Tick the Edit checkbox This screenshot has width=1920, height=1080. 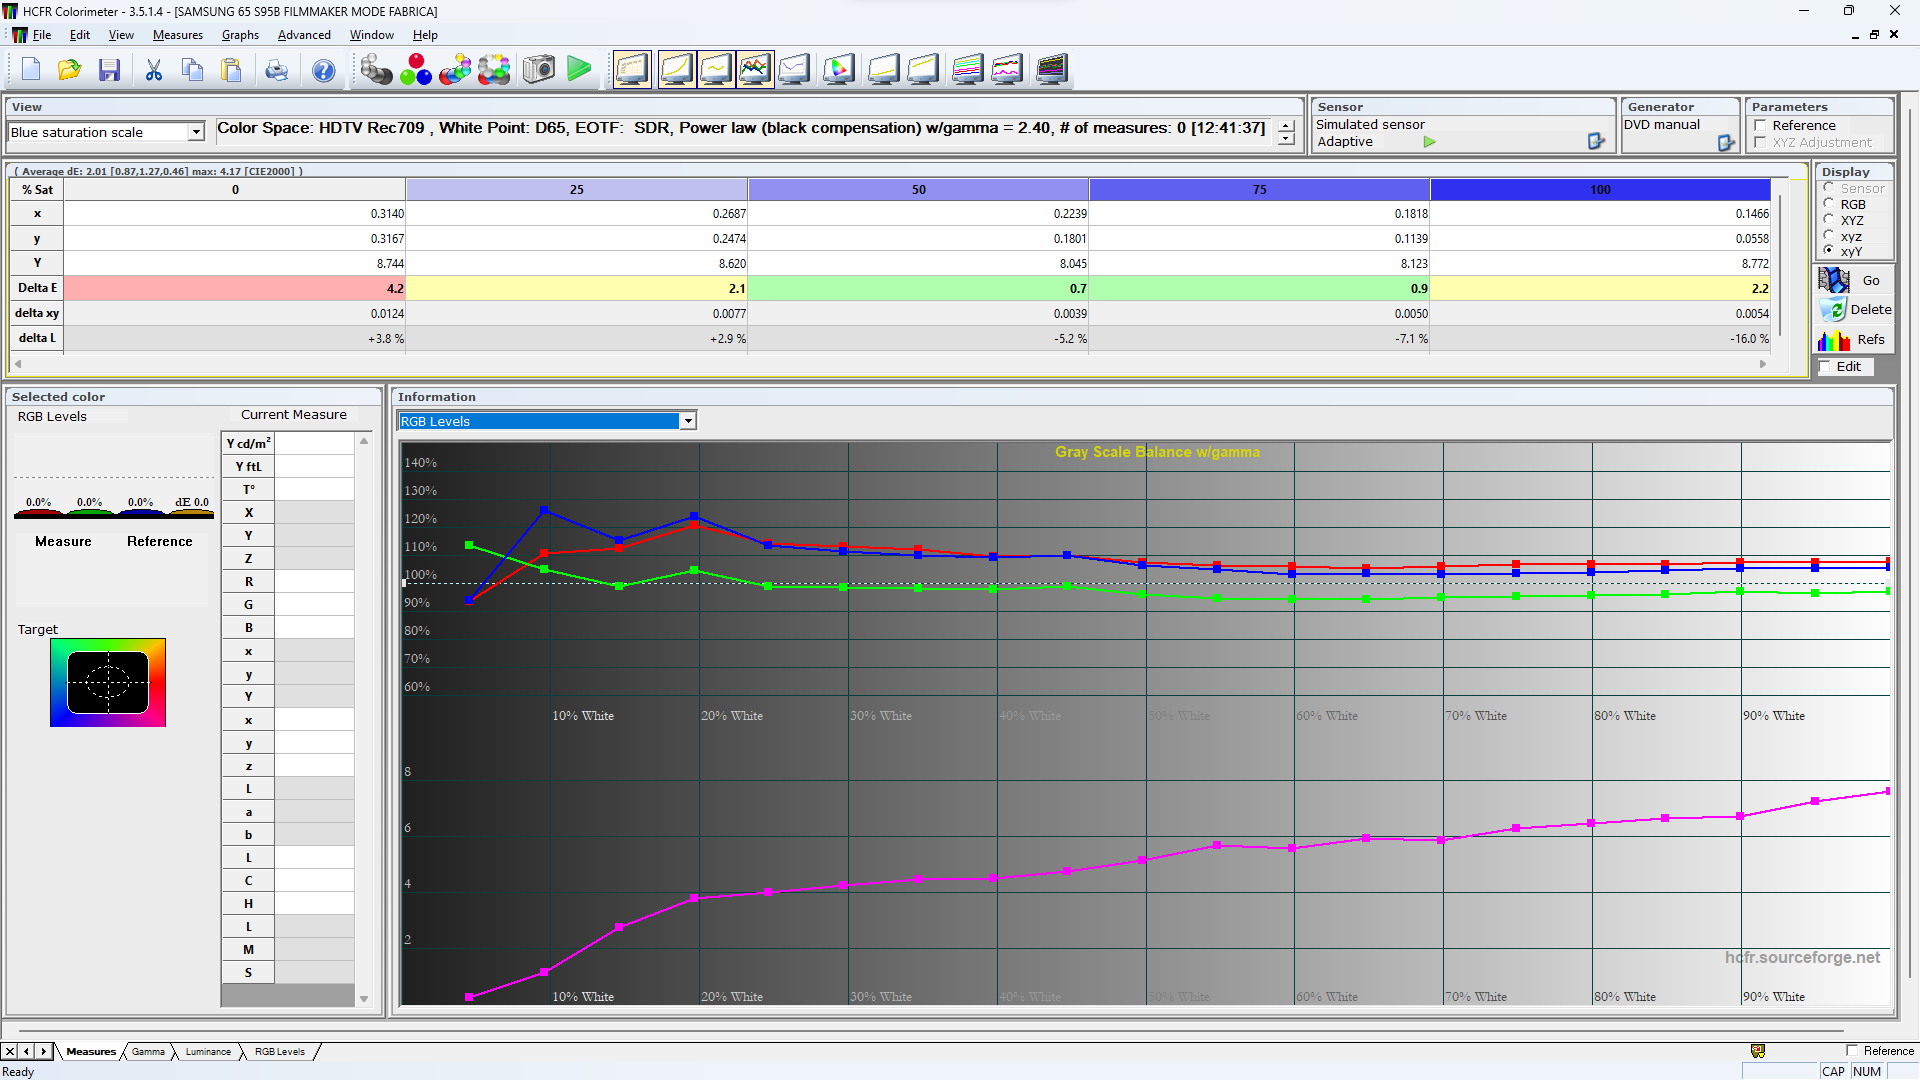(1825, 367)
